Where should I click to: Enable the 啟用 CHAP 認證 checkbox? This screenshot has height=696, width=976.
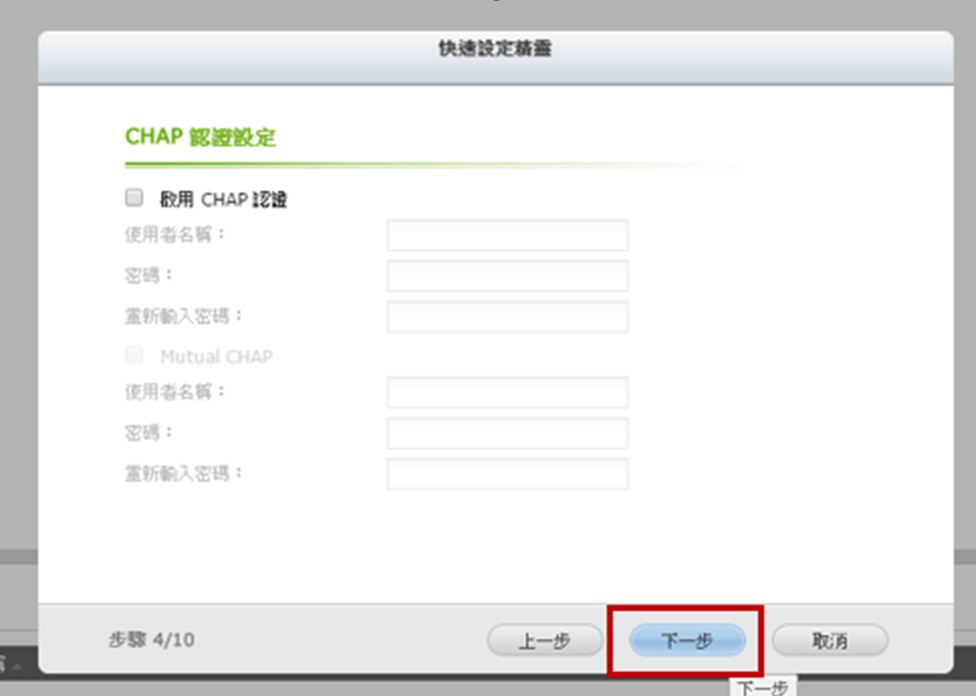134,198
